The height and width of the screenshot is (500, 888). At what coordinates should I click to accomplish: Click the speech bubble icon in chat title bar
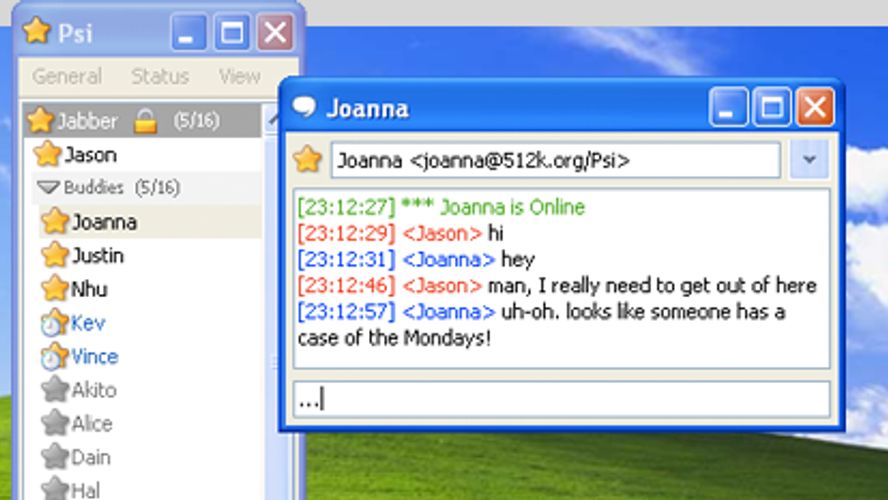(x=304, y=108)
